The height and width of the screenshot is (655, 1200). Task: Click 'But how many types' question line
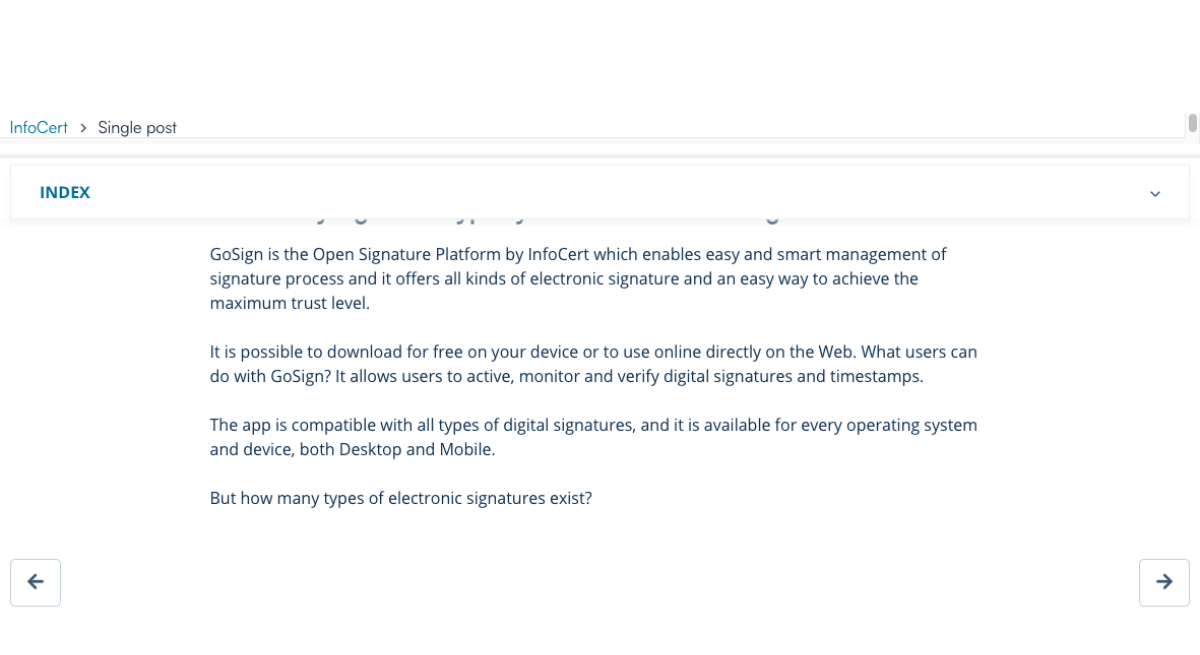[401, 497]
